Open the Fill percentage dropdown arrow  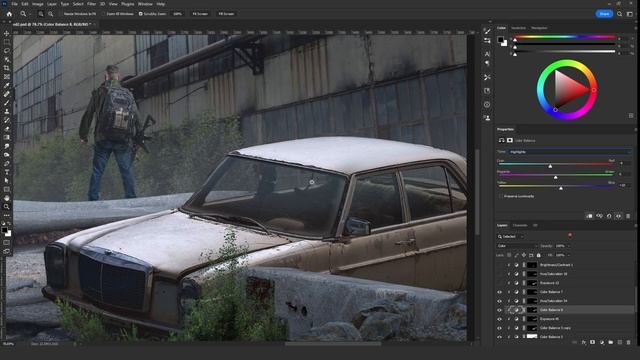point(569,255)
